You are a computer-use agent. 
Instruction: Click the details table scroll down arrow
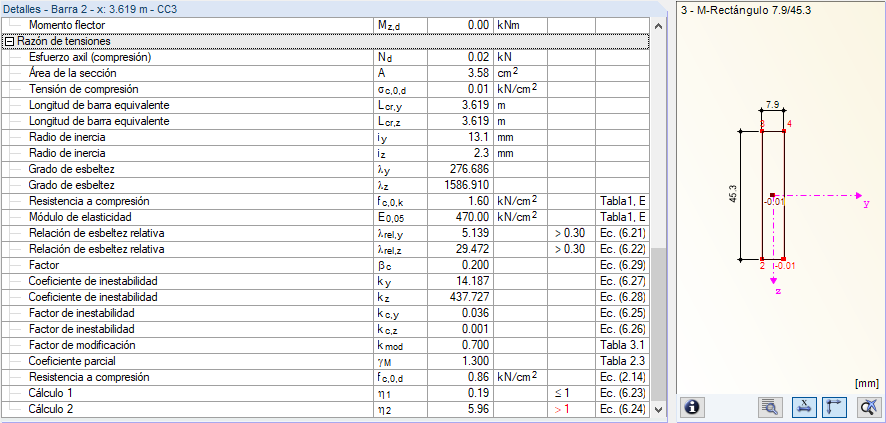pos(658,409)
